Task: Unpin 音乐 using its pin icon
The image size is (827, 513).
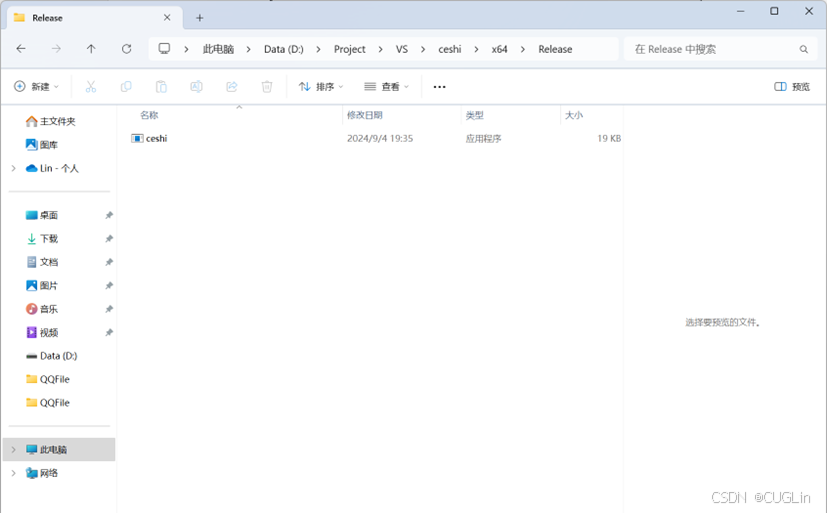Action: tap(109, 309)
